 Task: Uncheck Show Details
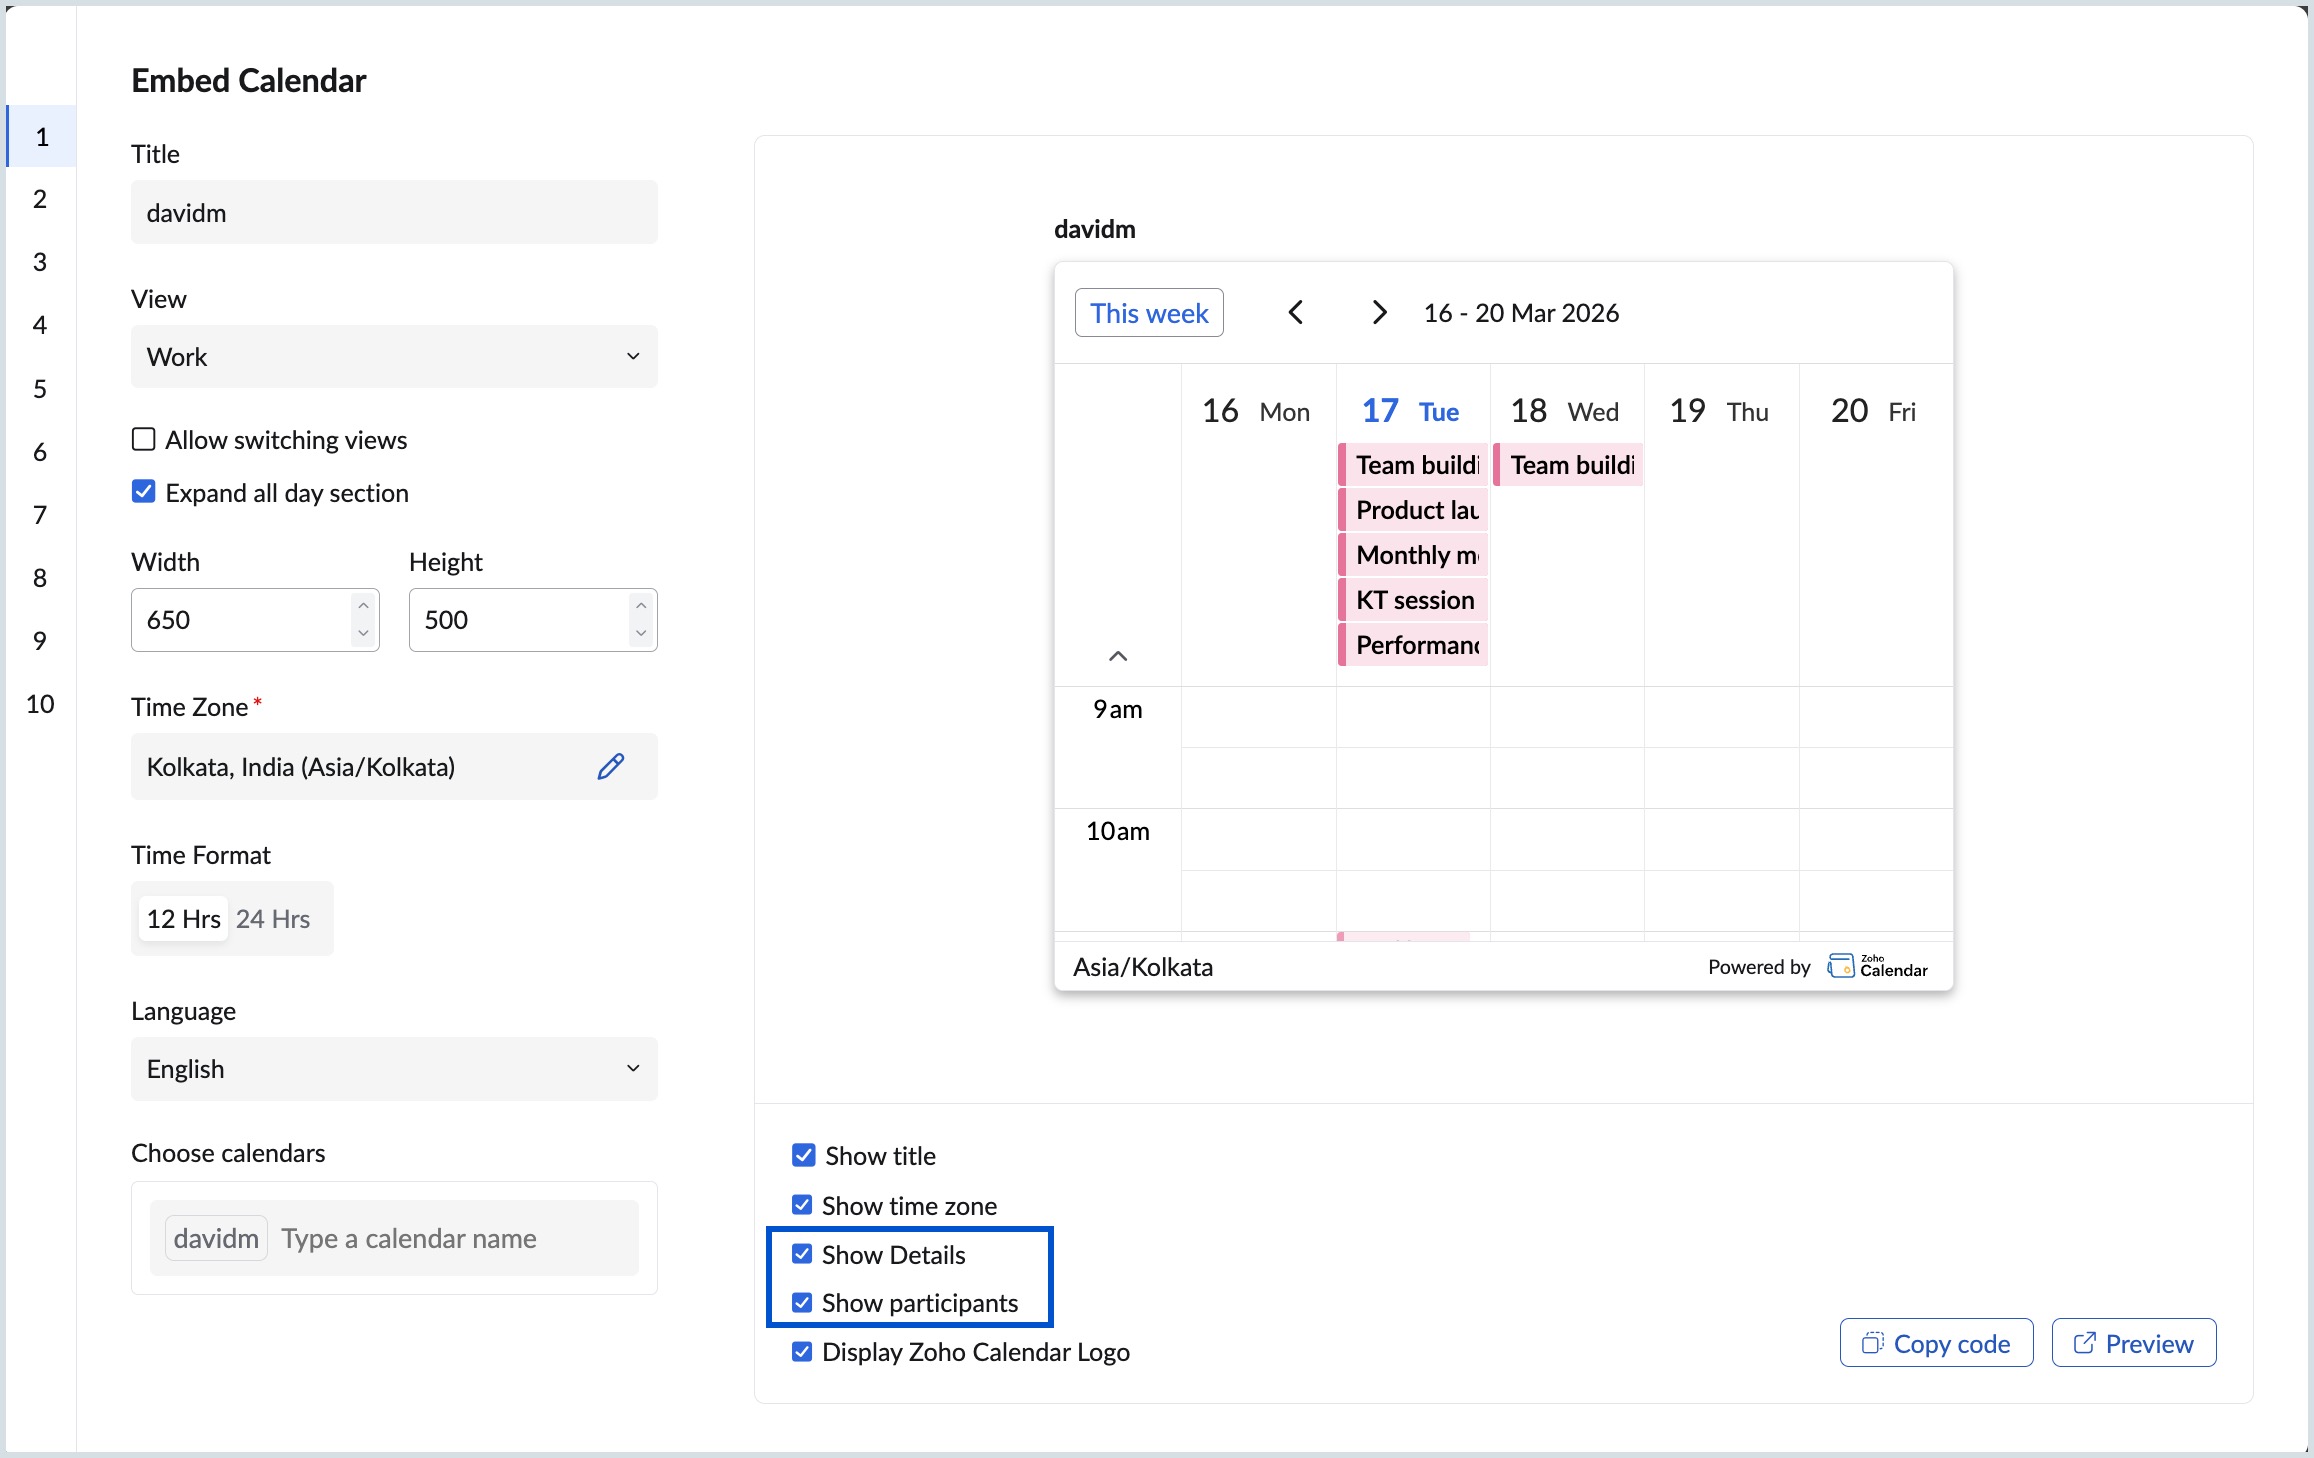(802, 1254)
